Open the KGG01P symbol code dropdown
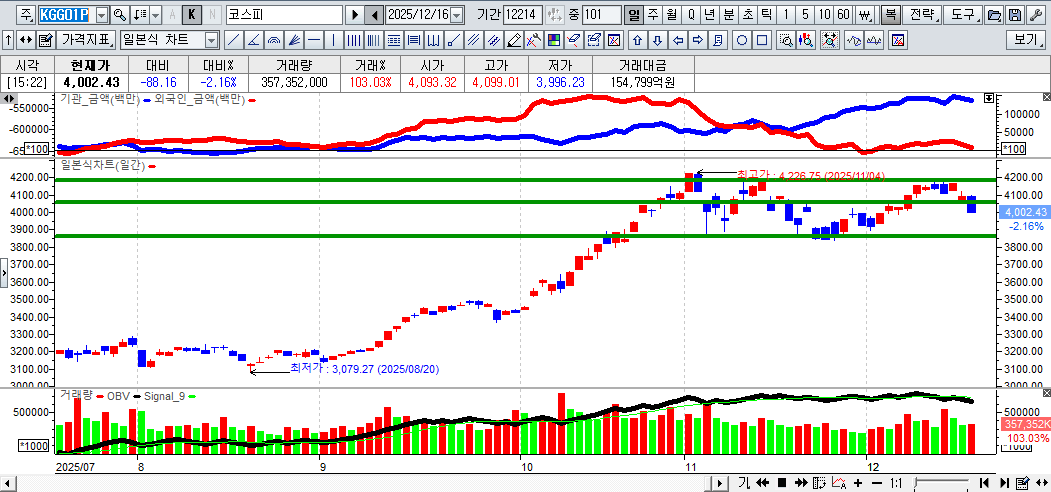 click(101, 15)
